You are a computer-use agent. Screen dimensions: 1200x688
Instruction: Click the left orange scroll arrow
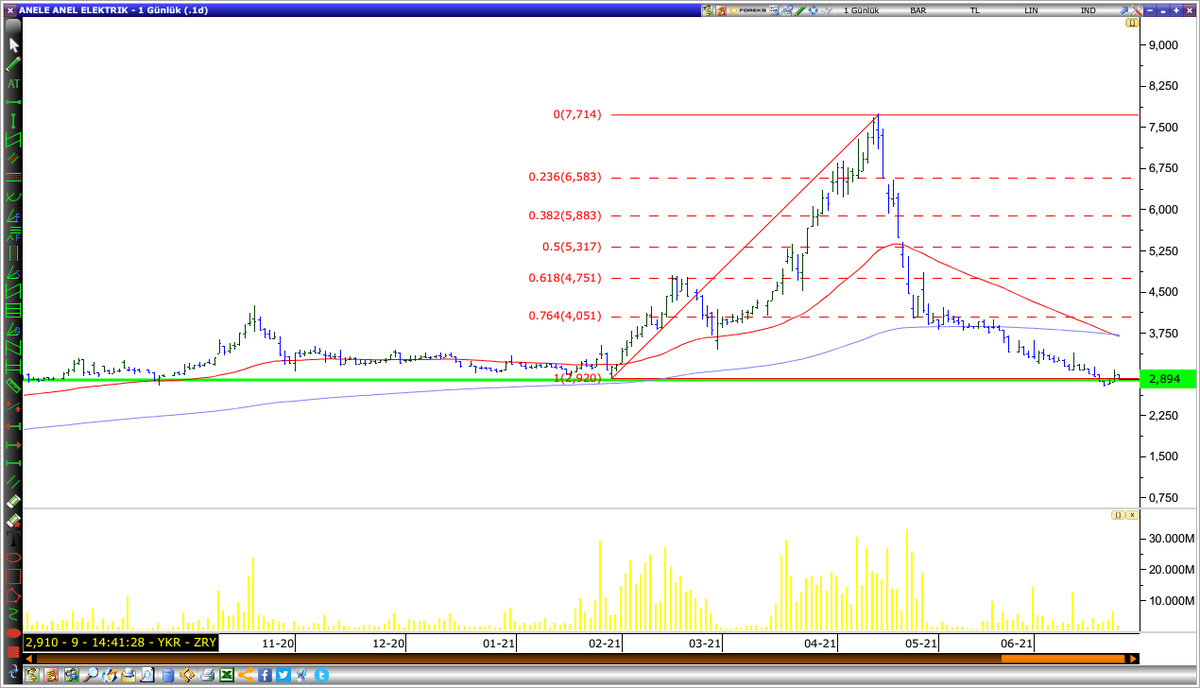click(x=29, y=658)
